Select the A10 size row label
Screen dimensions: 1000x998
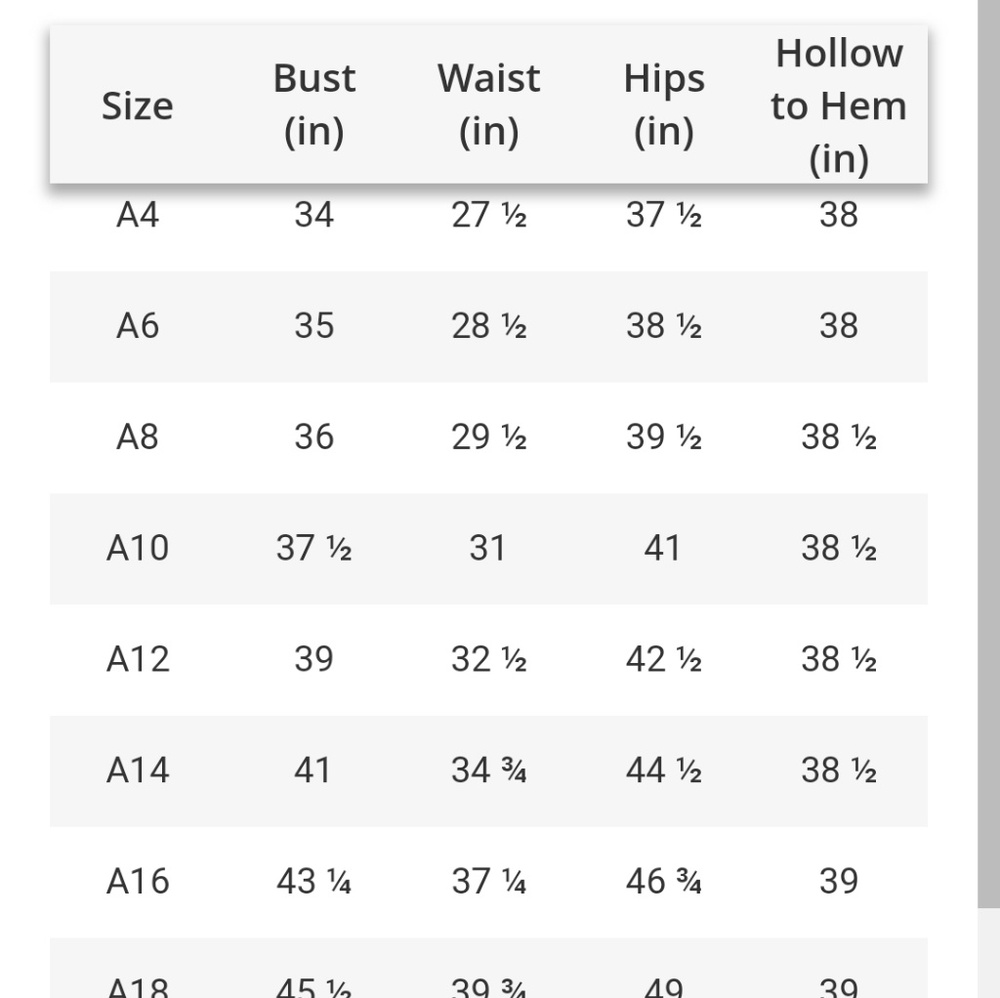[138, 548]
